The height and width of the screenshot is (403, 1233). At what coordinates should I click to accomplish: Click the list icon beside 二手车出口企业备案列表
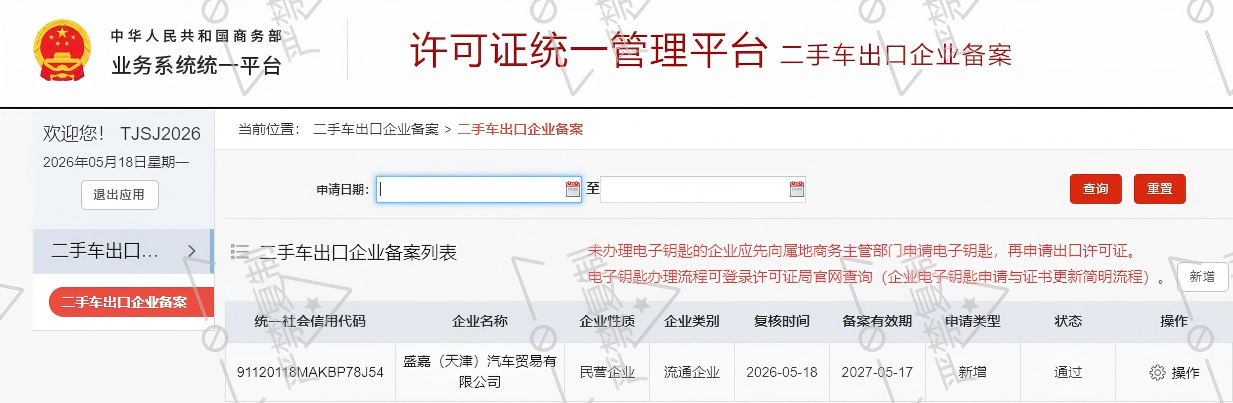click(x=240, y=252)
